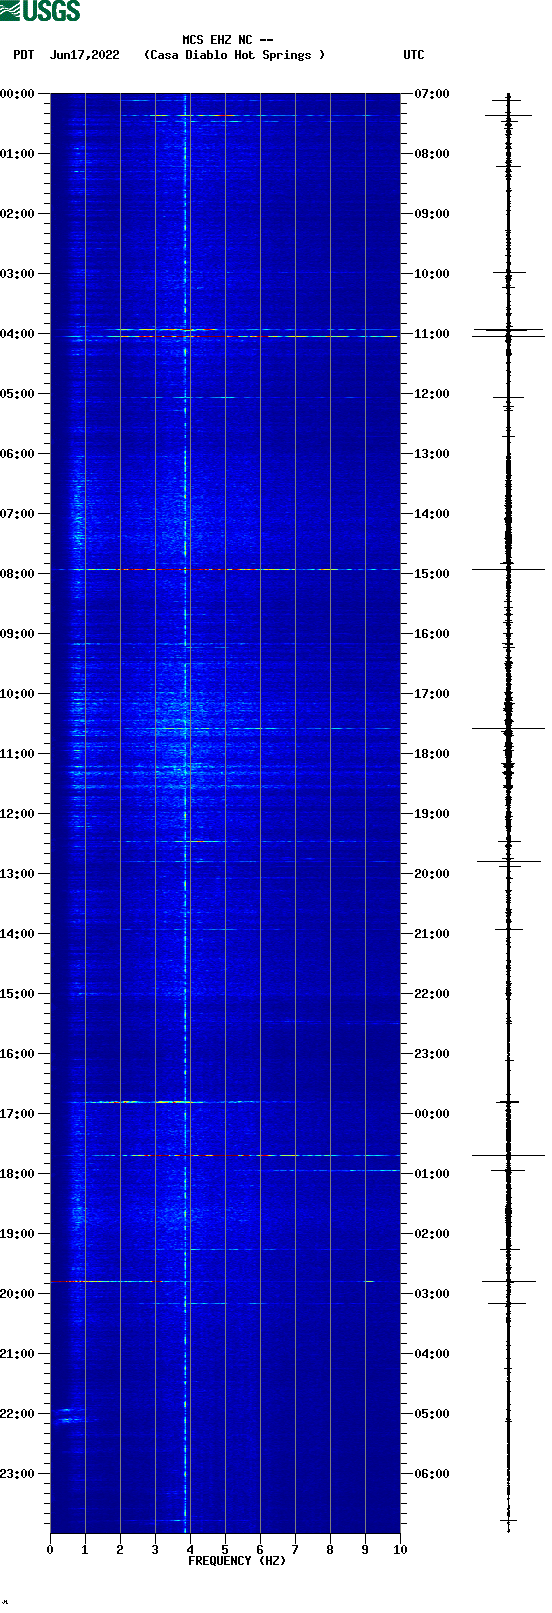The height and width of the screenshot is (1613, 552).
Task: Click PDT time label '10:00'
Action: (x=18, y=694)
